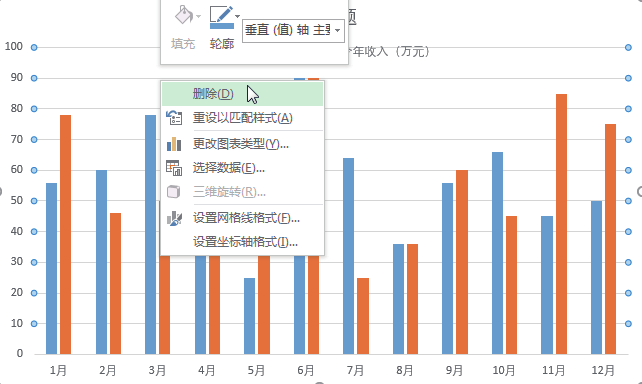Select the orange 11月 bar
This screenshot has width=642, height=384.
tap(561, 224)
